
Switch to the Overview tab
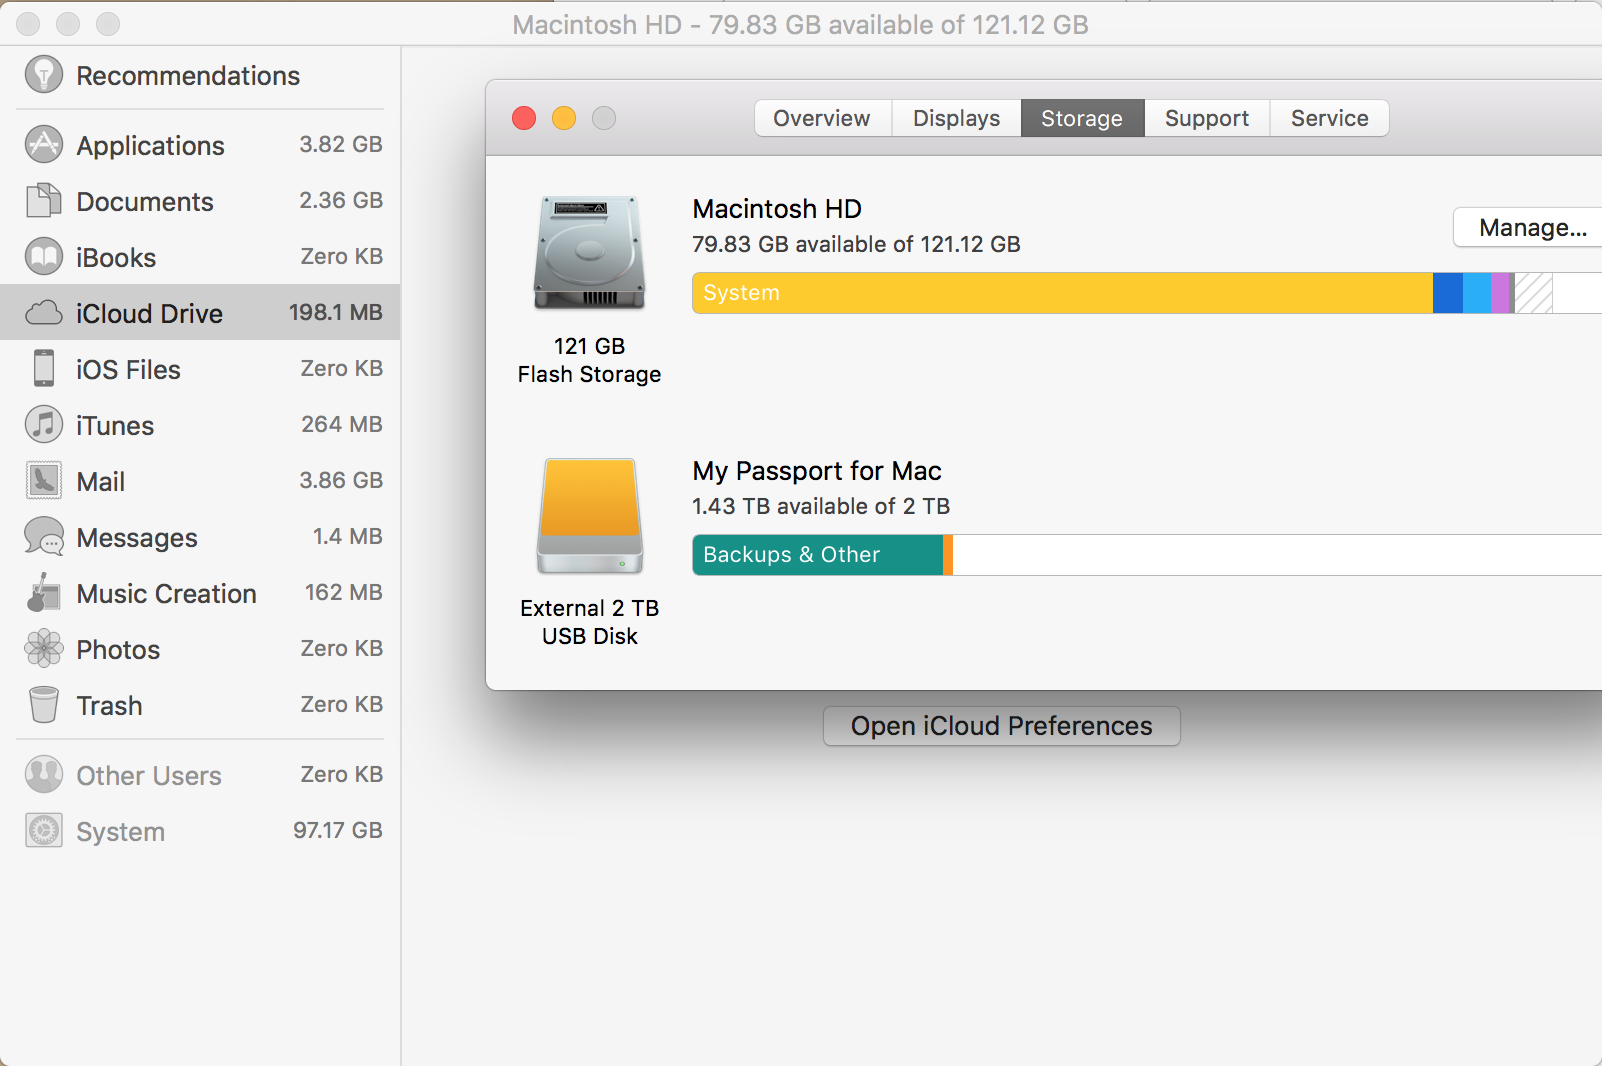822,118
